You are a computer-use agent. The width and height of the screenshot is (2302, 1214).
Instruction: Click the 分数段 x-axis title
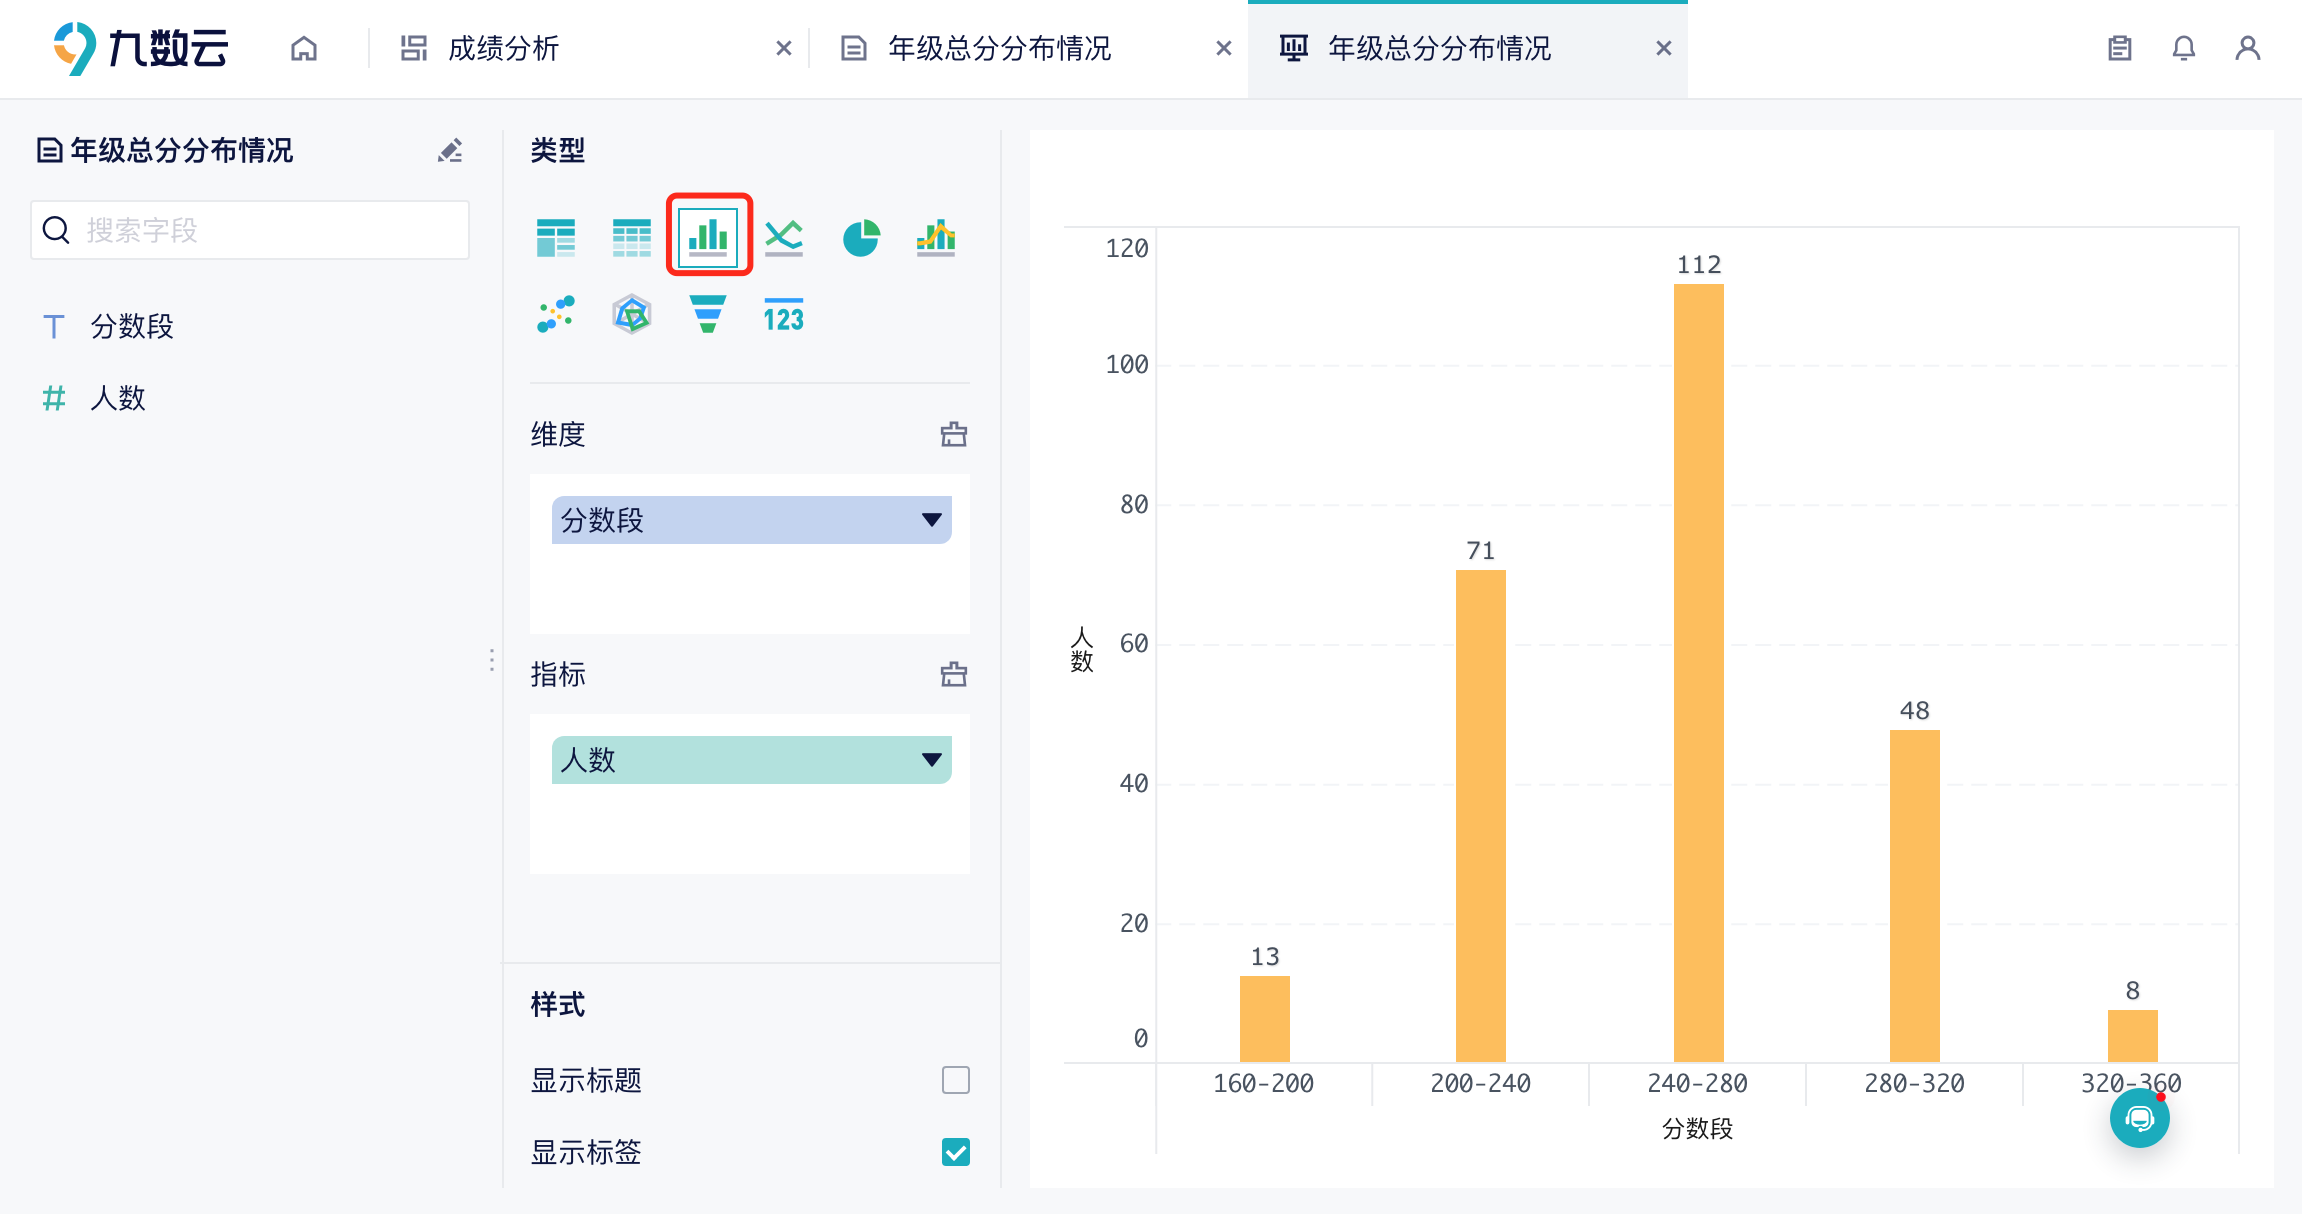(x=1698, y=1129)
